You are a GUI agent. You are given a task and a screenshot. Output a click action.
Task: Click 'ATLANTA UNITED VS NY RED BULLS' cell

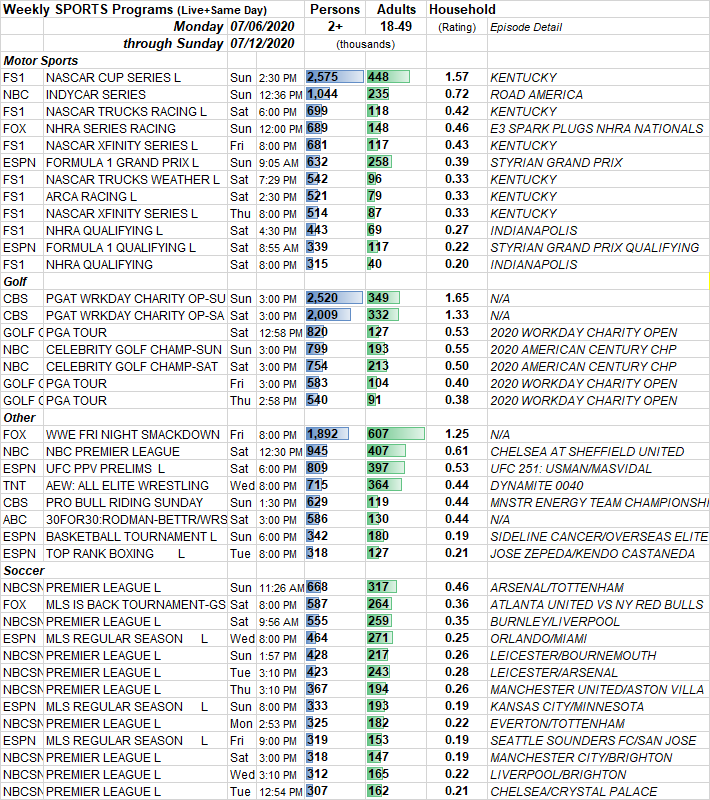pos(597,605)
